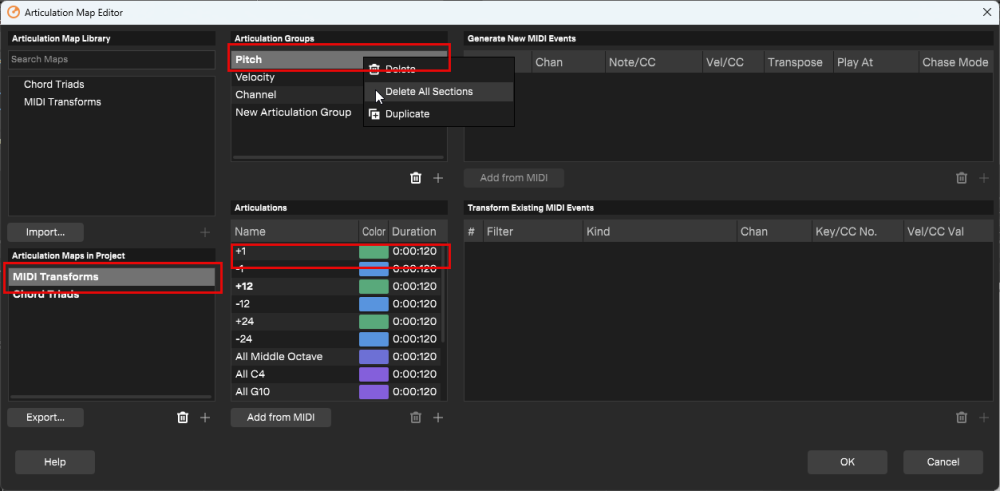The height and width of the screenshot is (491, 1000).
Task: Add a new articulation group with plus icon
Action: click(x=438, y=178)
